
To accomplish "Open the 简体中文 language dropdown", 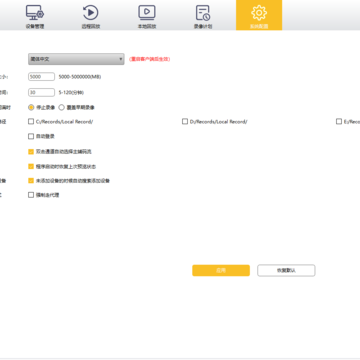I will point(76,59).
